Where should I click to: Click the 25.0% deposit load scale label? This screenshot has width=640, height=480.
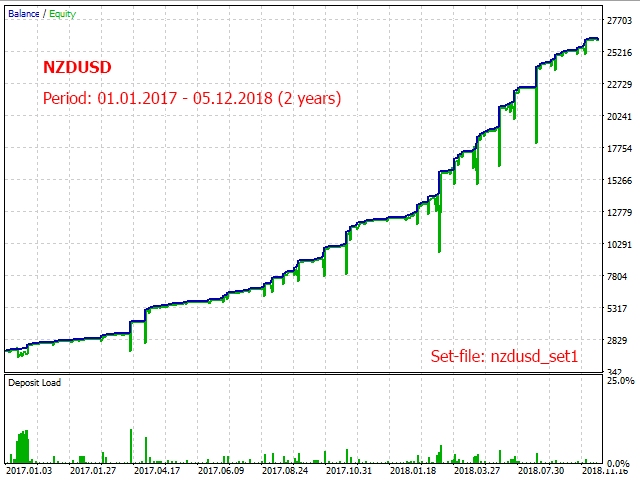[x=620, y=381]
